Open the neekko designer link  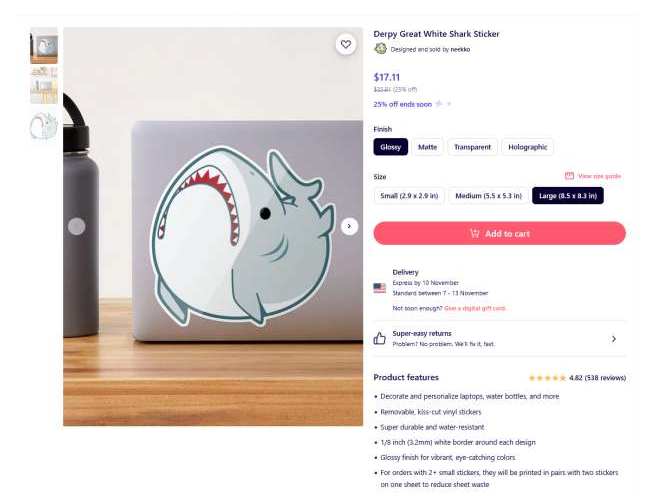(460, 49)
